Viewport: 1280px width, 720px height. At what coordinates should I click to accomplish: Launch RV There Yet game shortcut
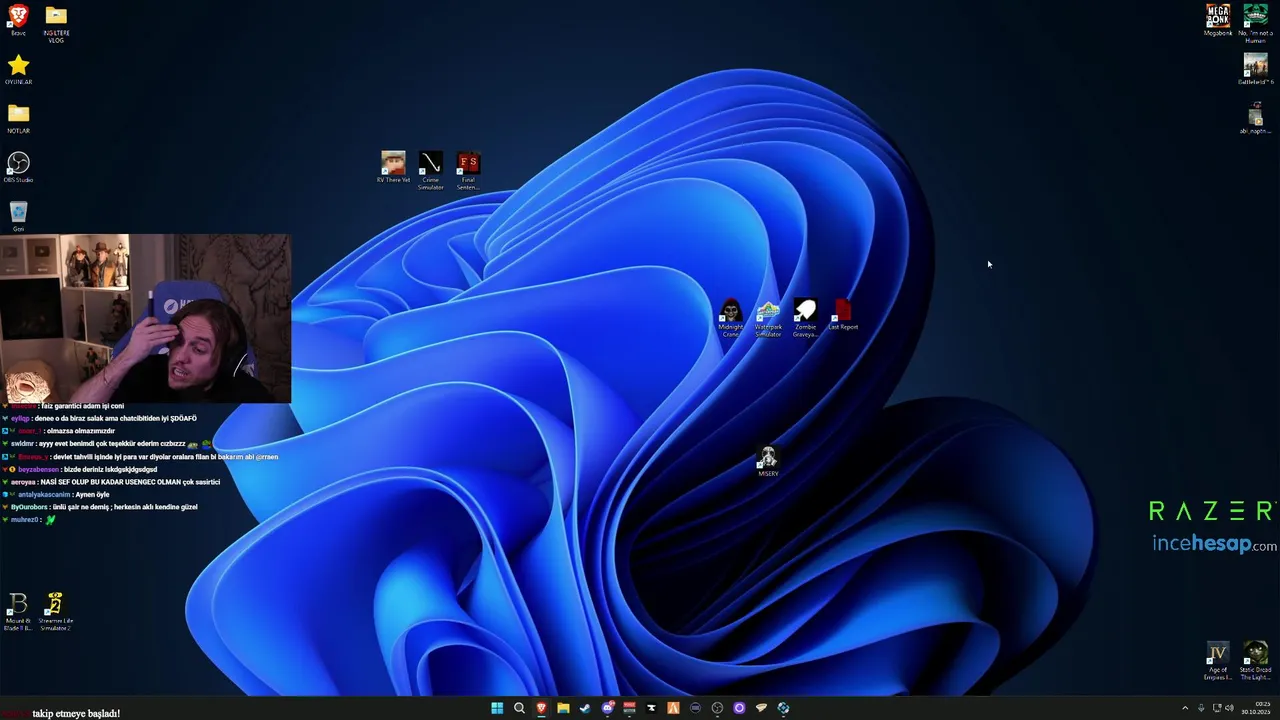pos(393,167)
